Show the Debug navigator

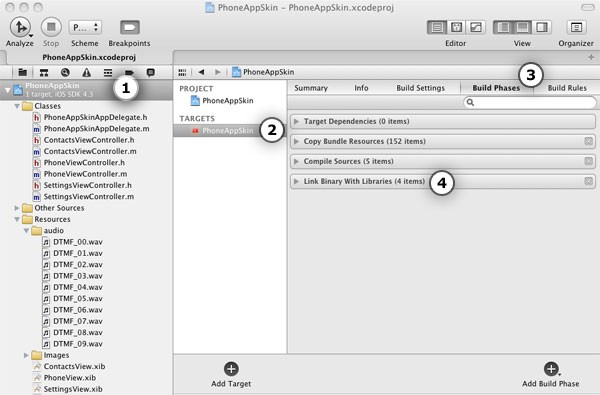point(108,72)
